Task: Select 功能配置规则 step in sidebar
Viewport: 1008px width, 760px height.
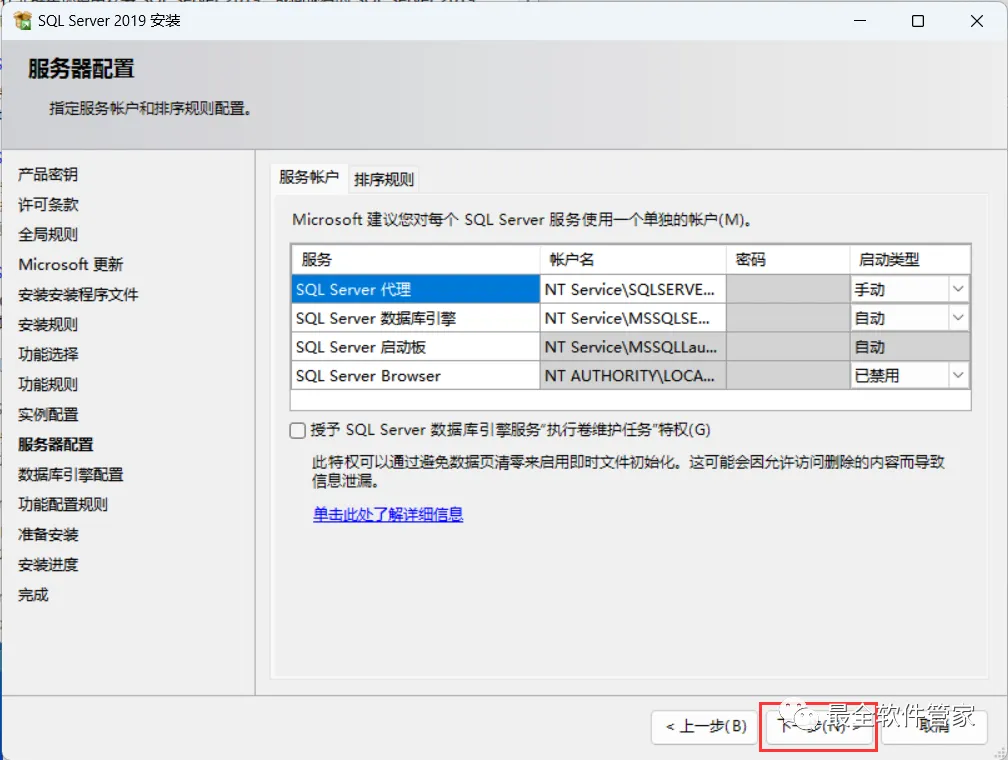Action: coord(63,504)
